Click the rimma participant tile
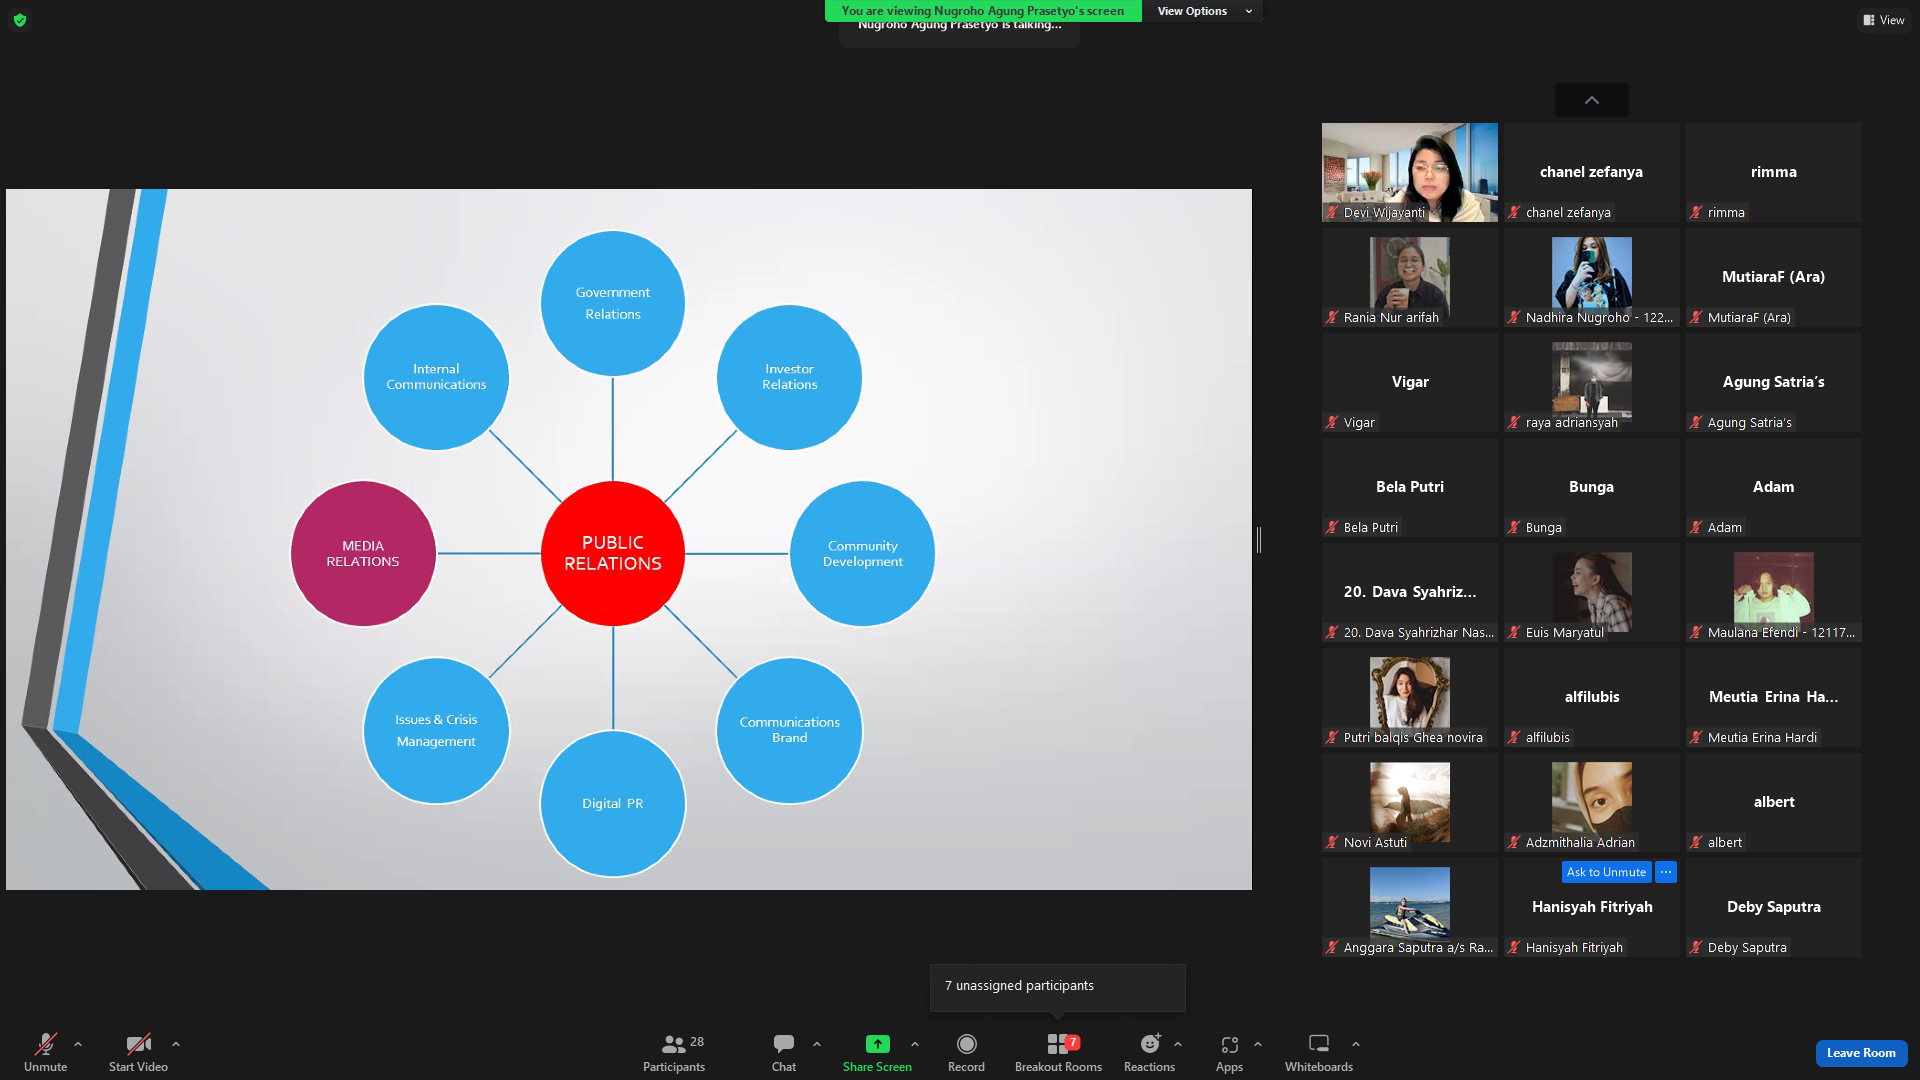 1774,172
